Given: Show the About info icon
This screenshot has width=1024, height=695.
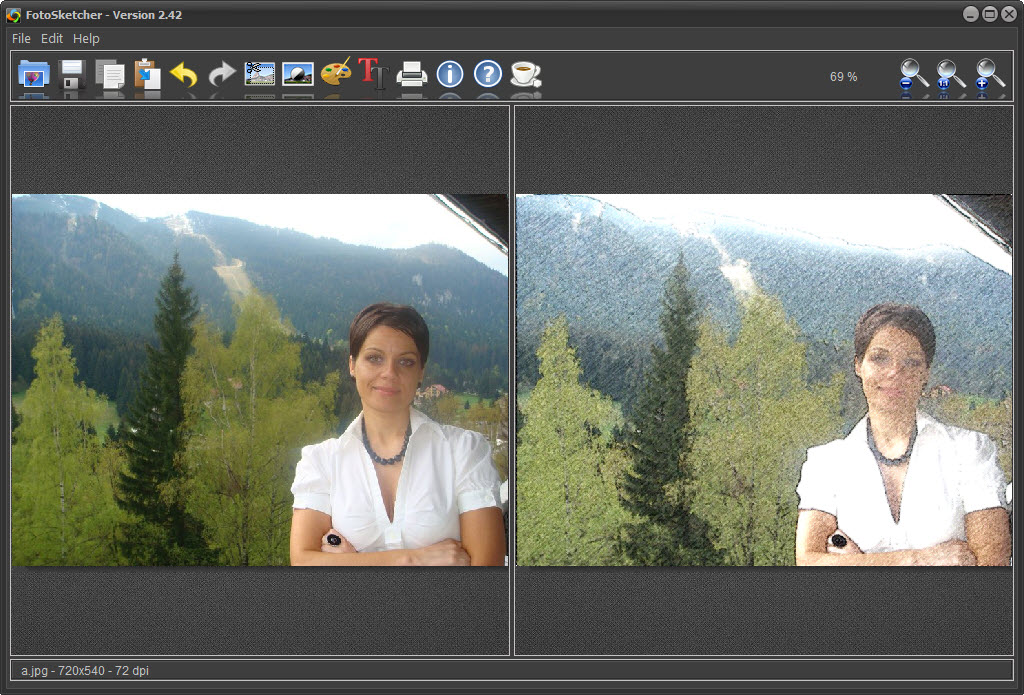Looking at the screenshot, I should pyautogui.click(x=450, y=75).
